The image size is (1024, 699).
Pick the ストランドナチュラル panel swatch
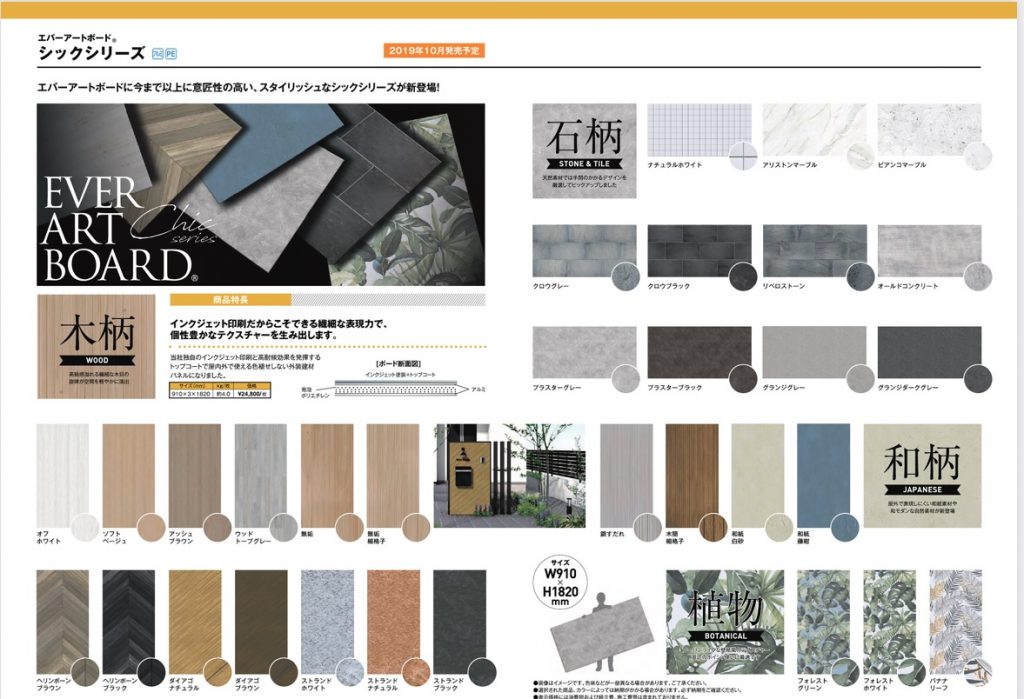(x=393, y=622)
